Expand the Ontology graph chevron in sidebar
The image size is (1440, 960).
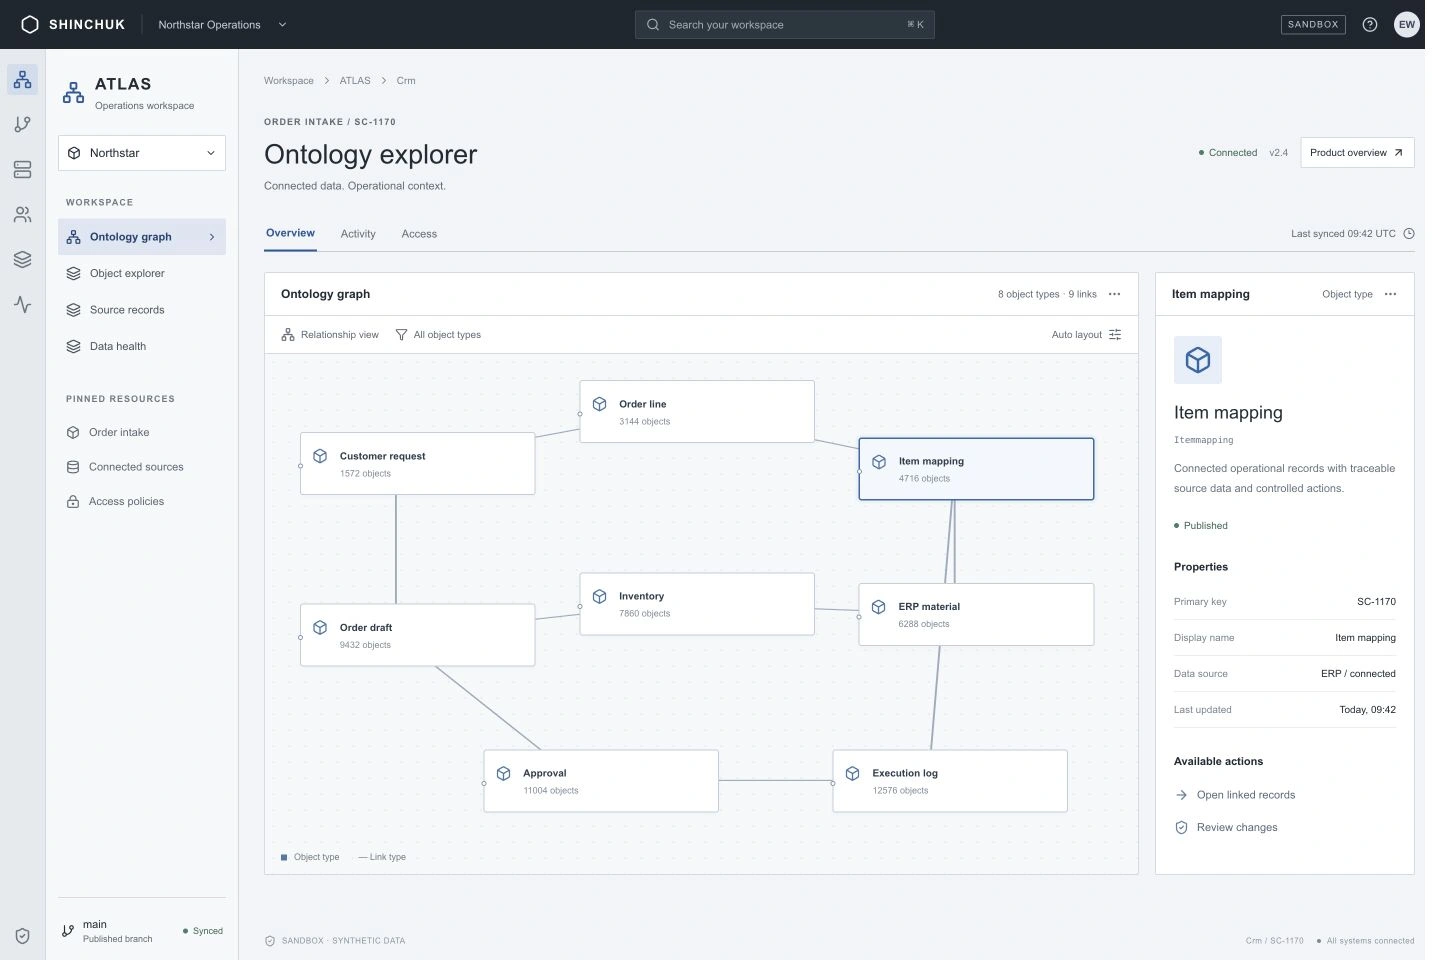tap(212, 237)
